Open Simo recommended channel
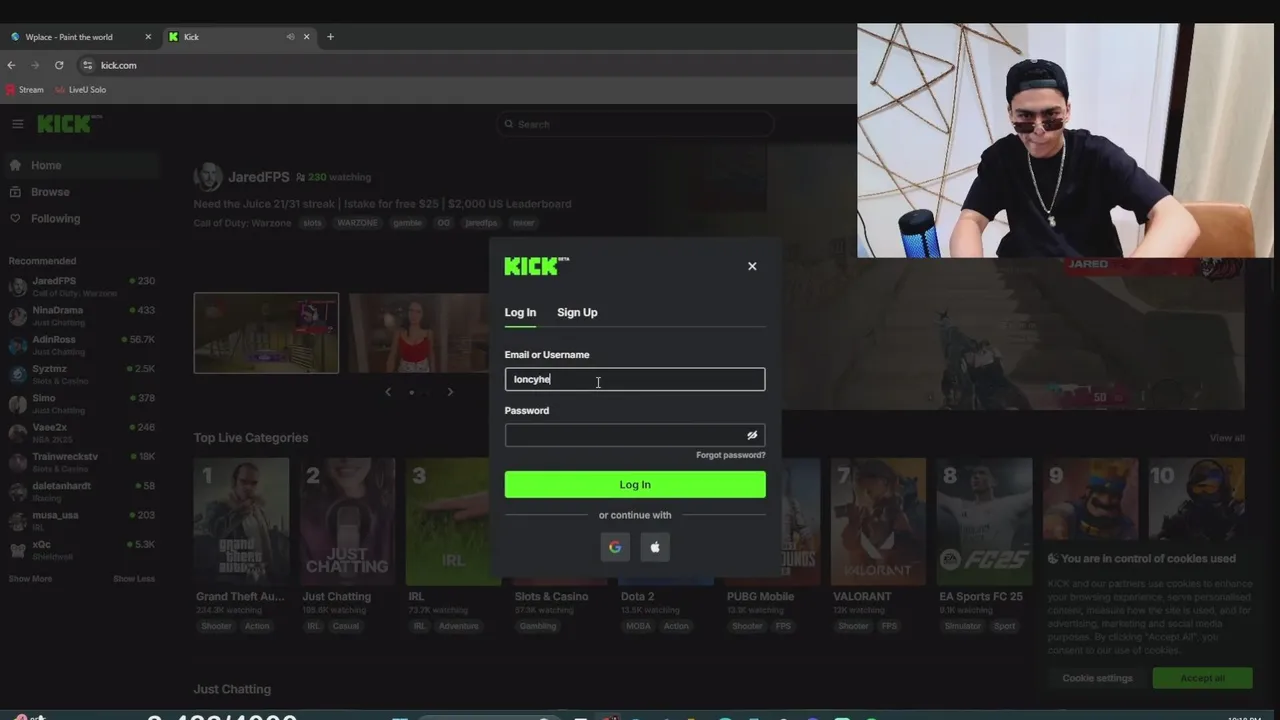Screen dimensions: 1280x720 click(80, 403)
